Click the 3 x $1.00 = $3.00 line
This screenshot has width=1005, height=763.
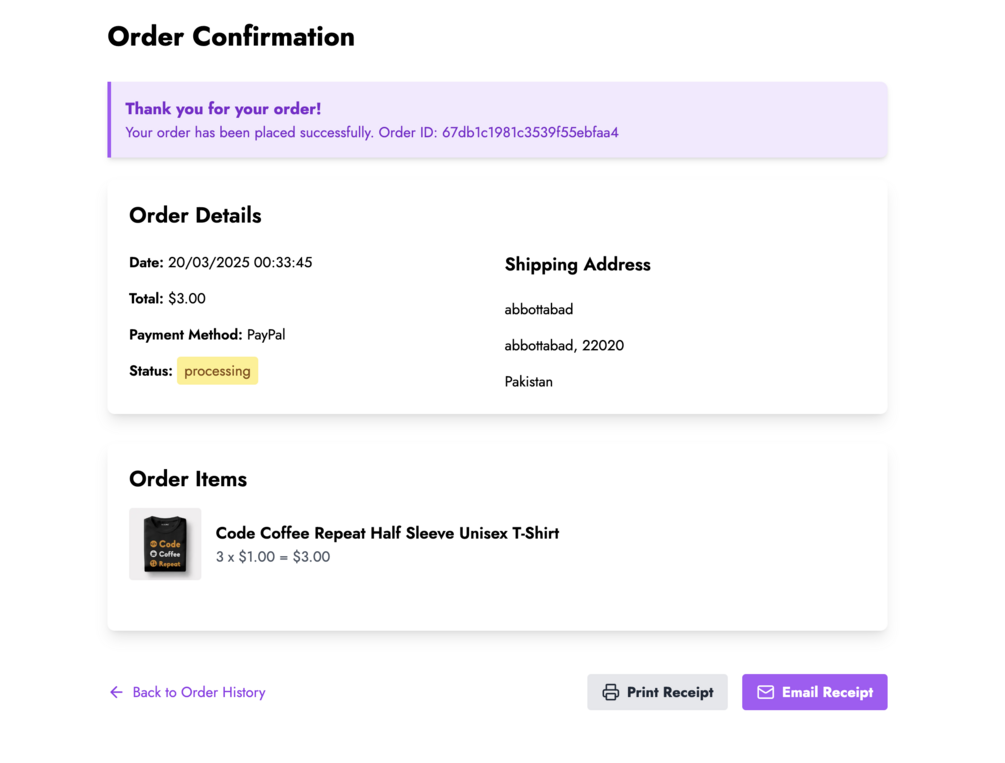(x=273, y=557)
